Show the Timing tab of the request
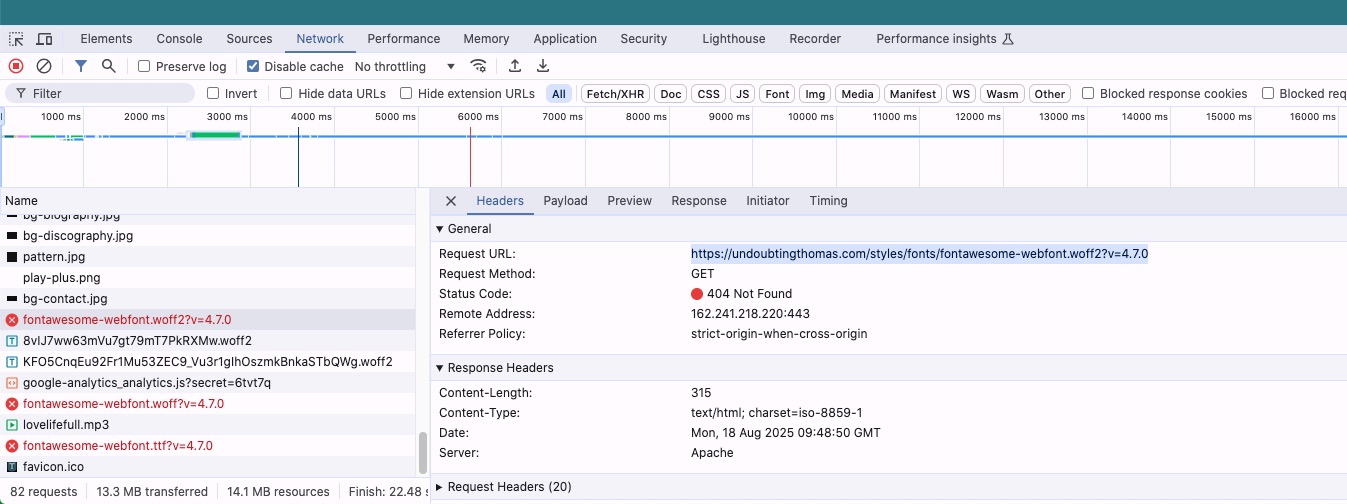The width and height of the screenshot is (1347, 504). pyautogui.click(x=828, y=201)
